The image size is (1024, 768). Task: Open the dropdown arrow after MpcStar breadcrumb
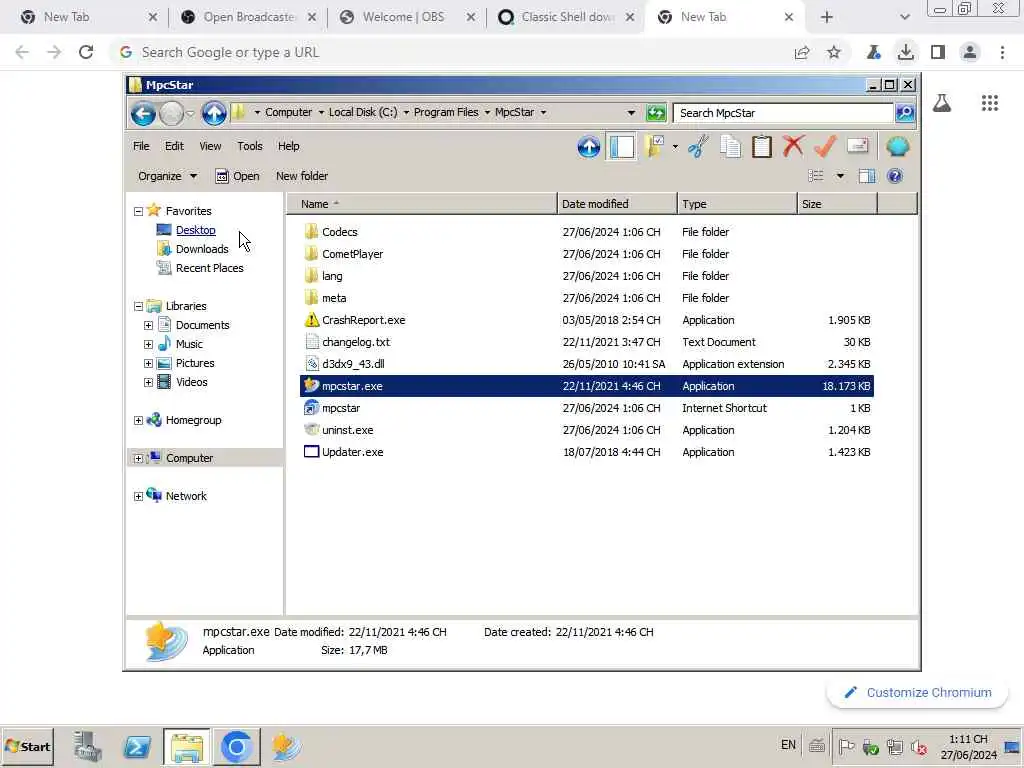click(x=543, y=112)
